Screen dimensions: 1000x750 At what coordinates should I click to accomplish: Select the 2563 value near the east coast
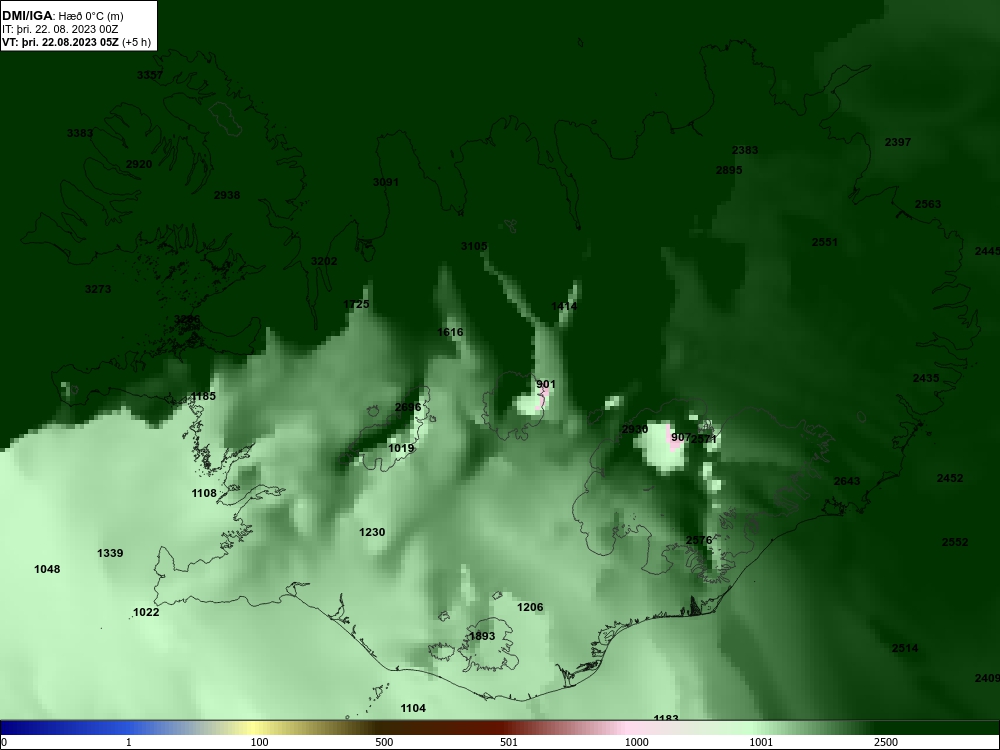(x=928, y=204)
